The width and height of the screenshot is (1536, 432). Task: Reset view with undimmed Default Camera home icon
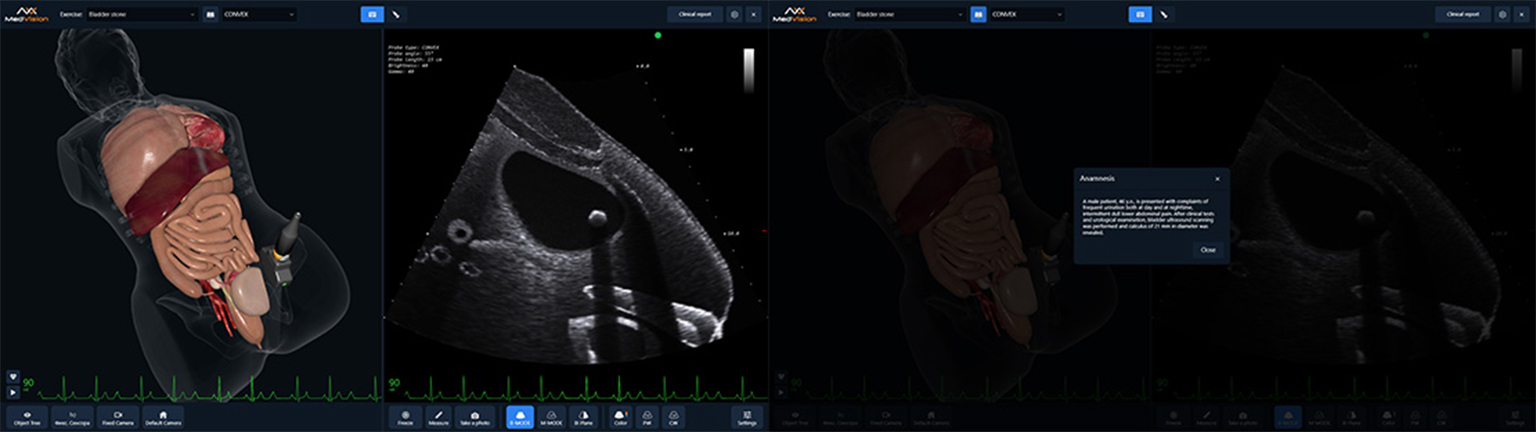tap(163, 416)
